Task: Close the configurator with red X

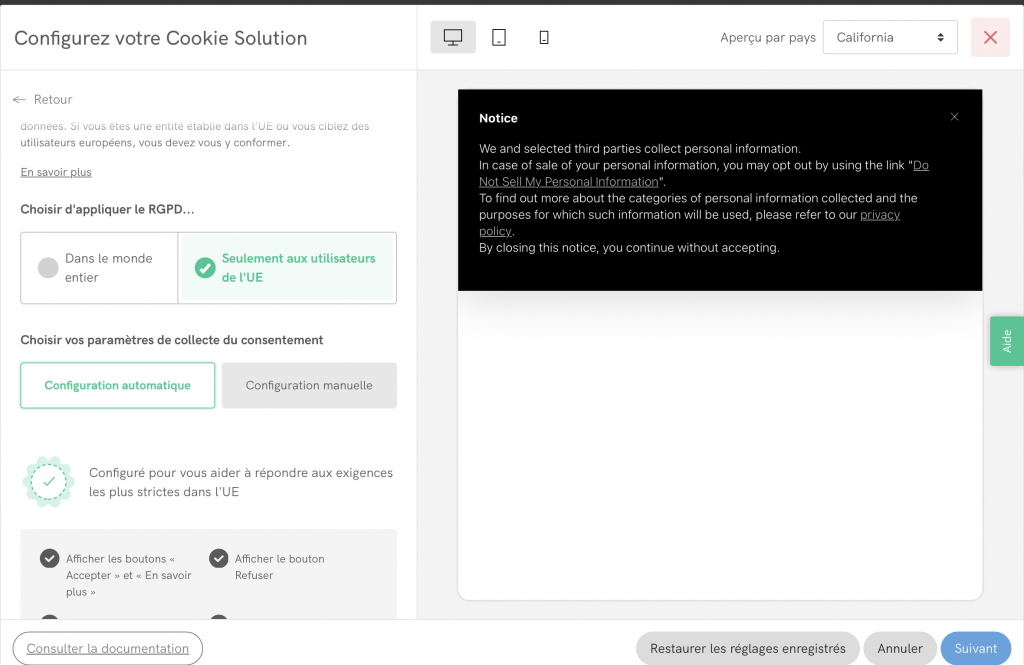Action: [x=990, y=38]
